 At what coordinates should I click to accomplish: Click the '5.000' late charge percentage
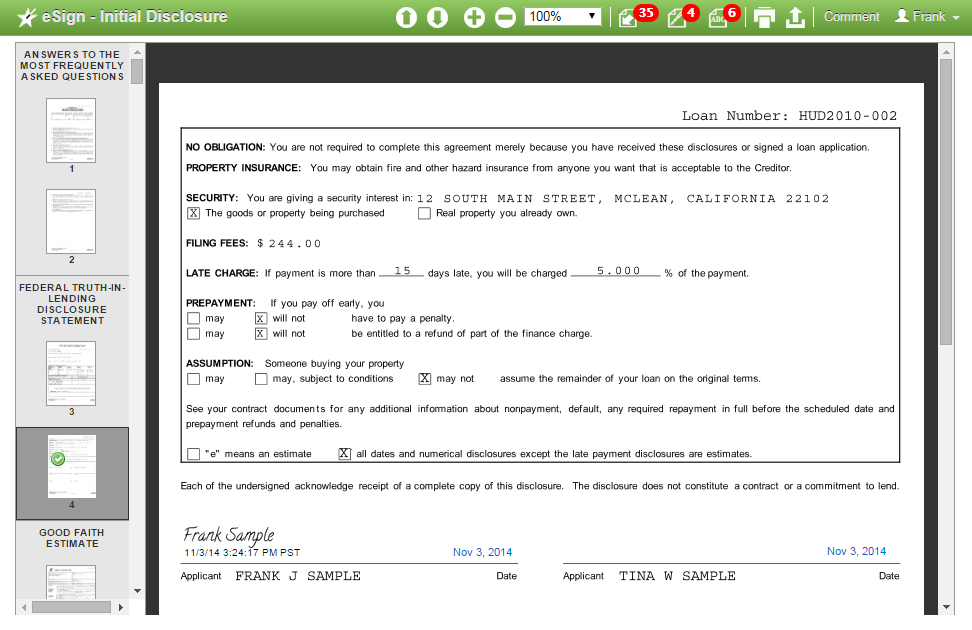pos(618,271)
